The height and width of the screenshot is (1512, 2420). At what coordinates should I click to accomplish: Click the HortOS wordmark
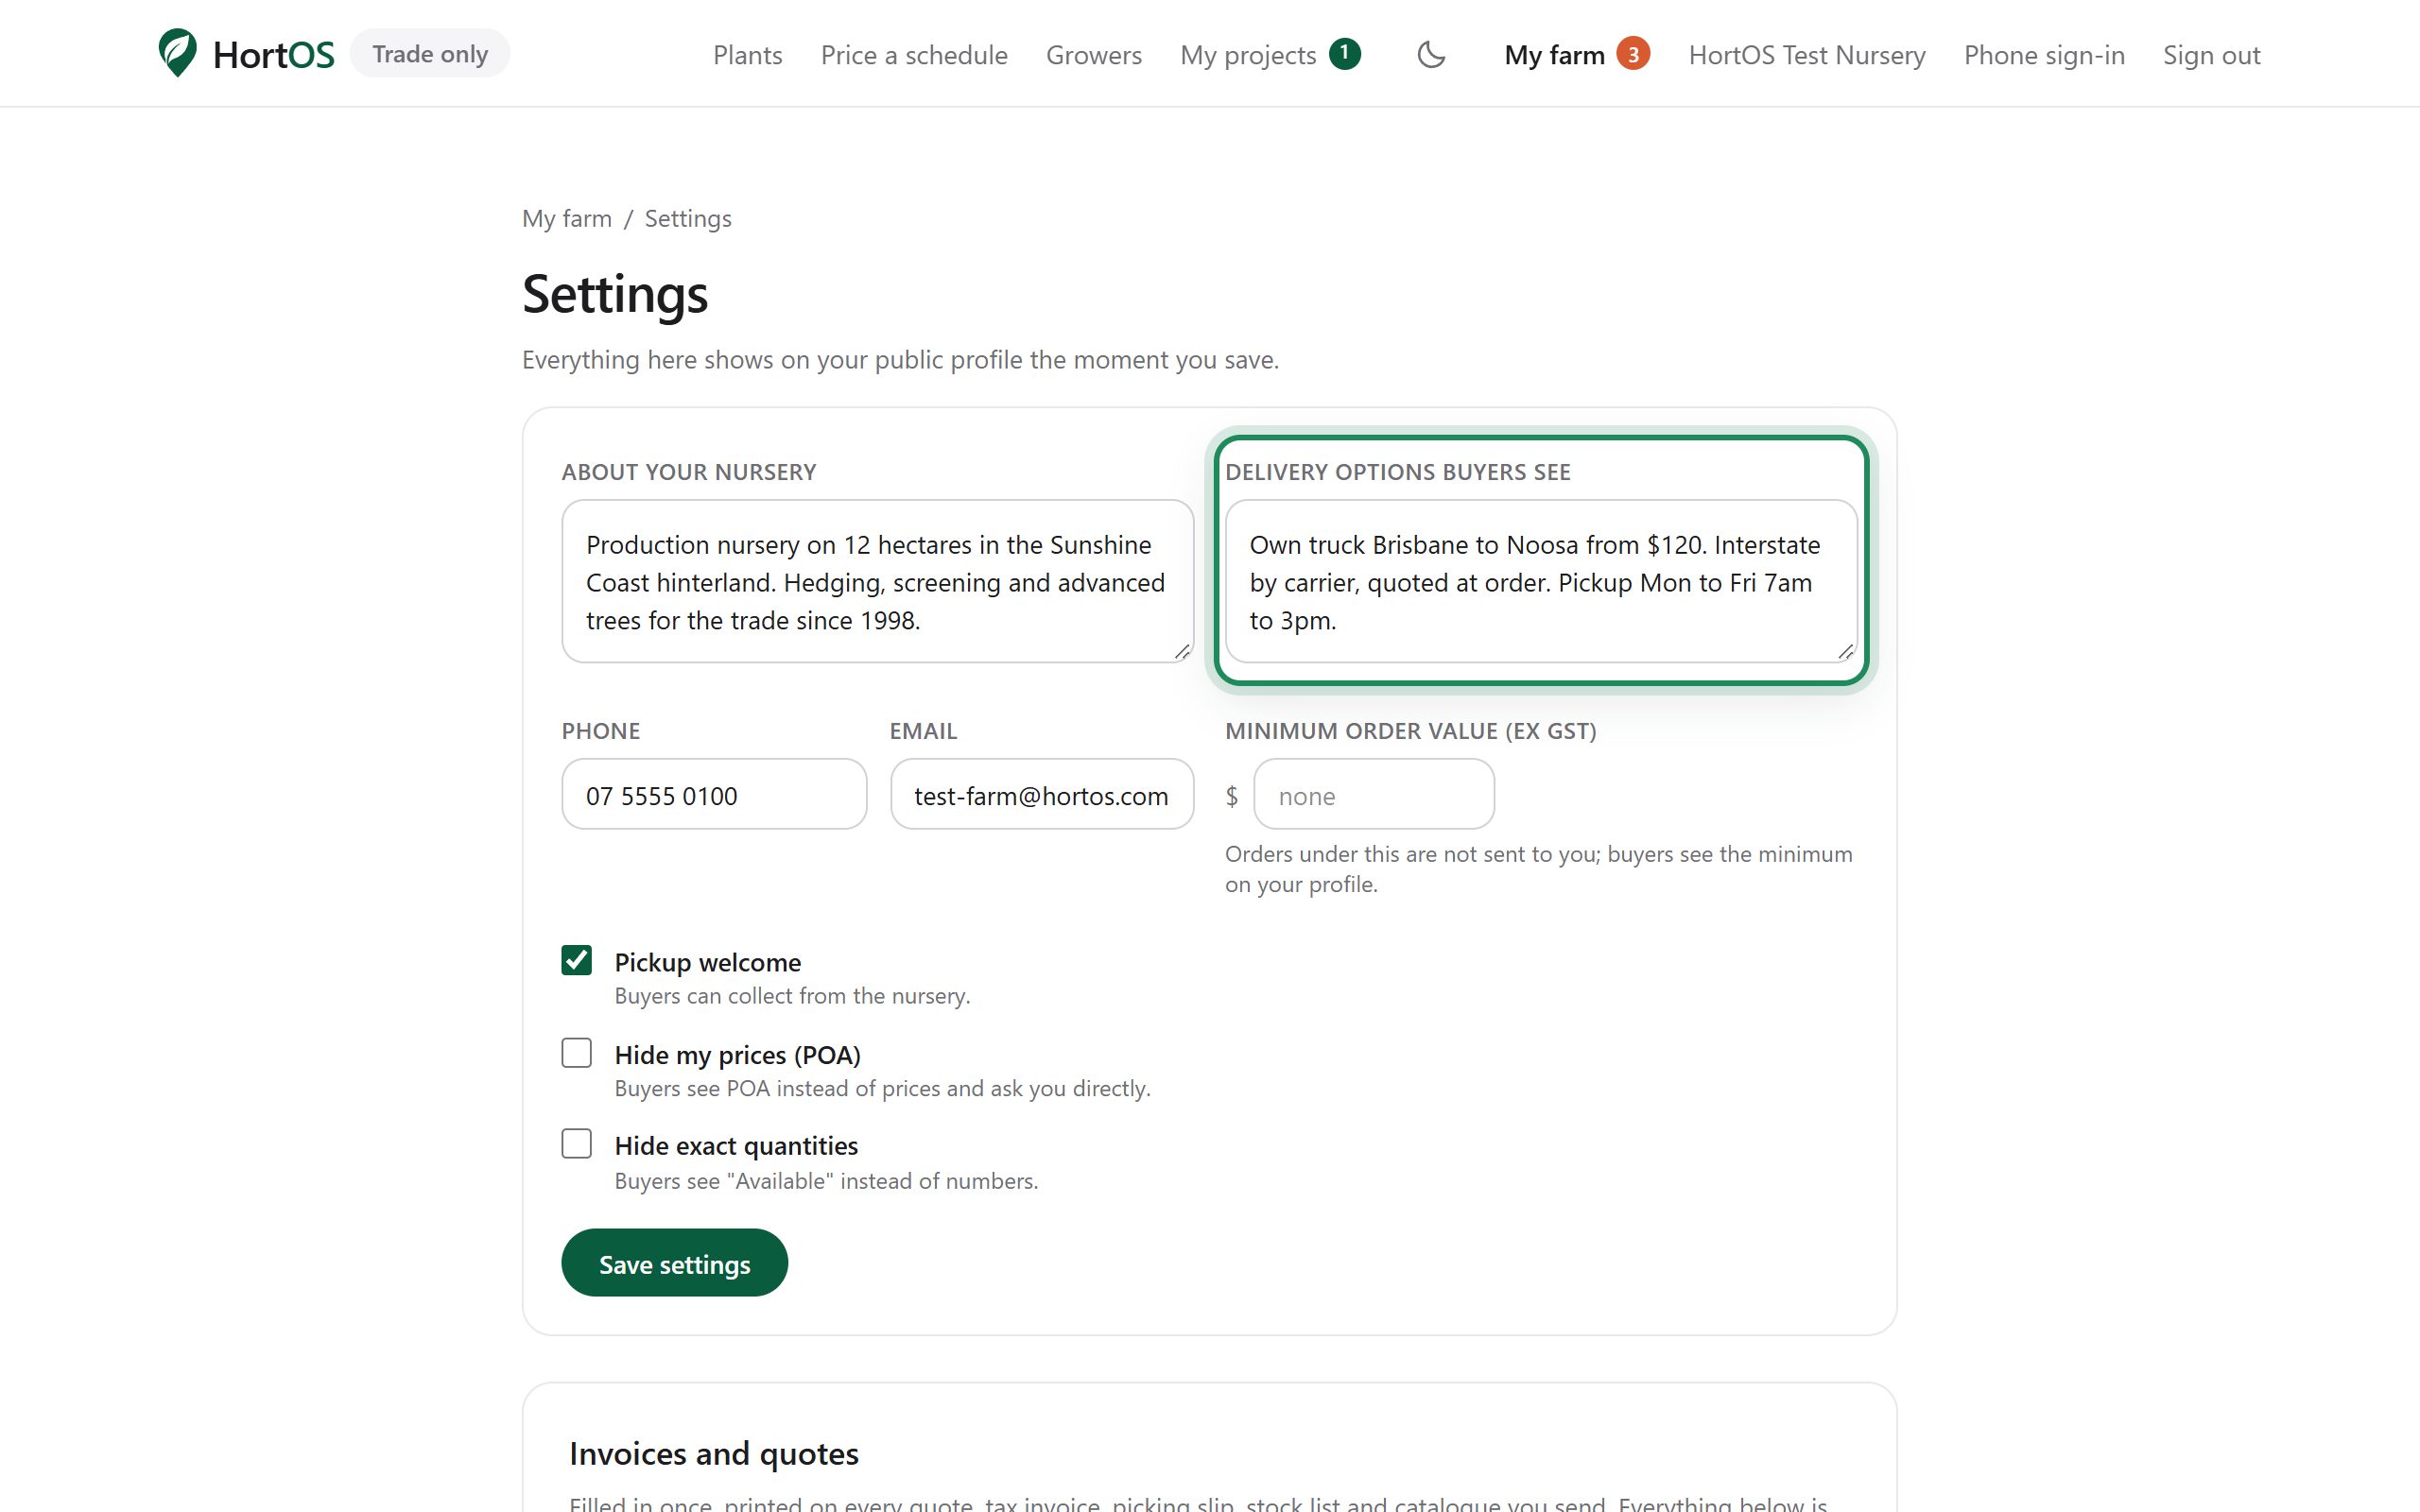point(273,54)
